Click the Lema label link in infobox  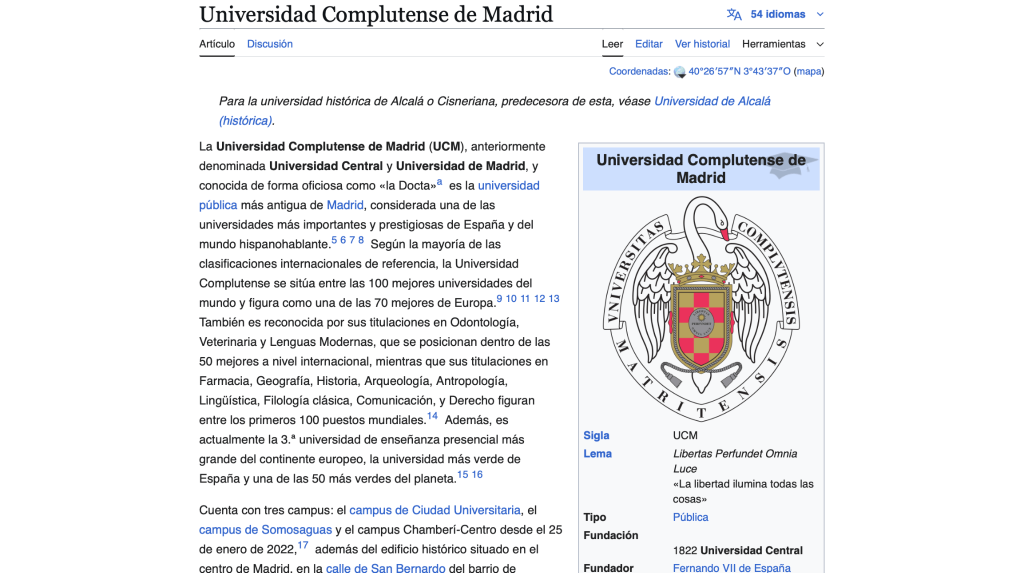[x=598, y=453]
